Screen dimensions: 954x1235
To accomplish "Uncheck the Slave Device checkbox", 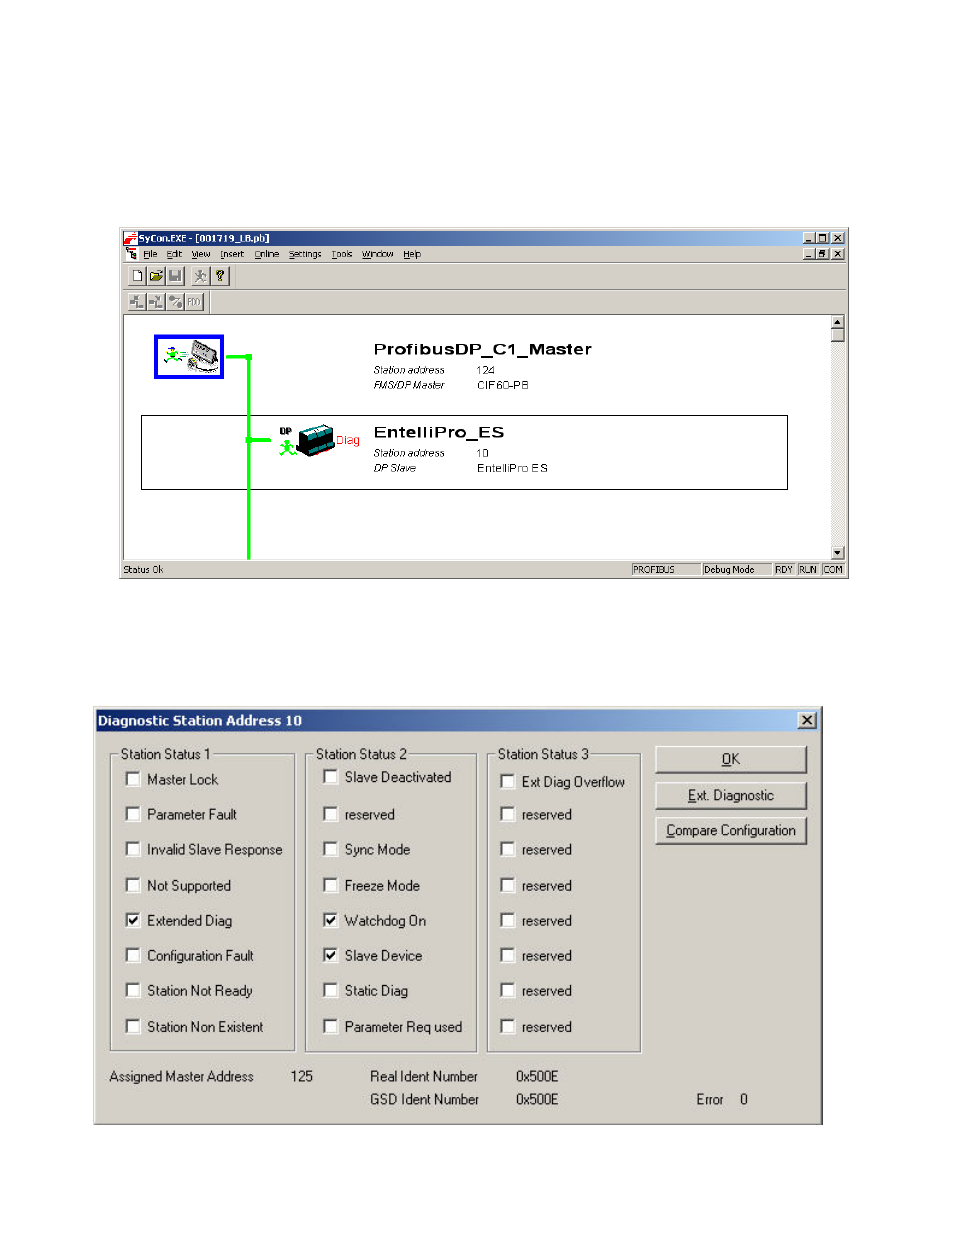I will coord(330,955).
